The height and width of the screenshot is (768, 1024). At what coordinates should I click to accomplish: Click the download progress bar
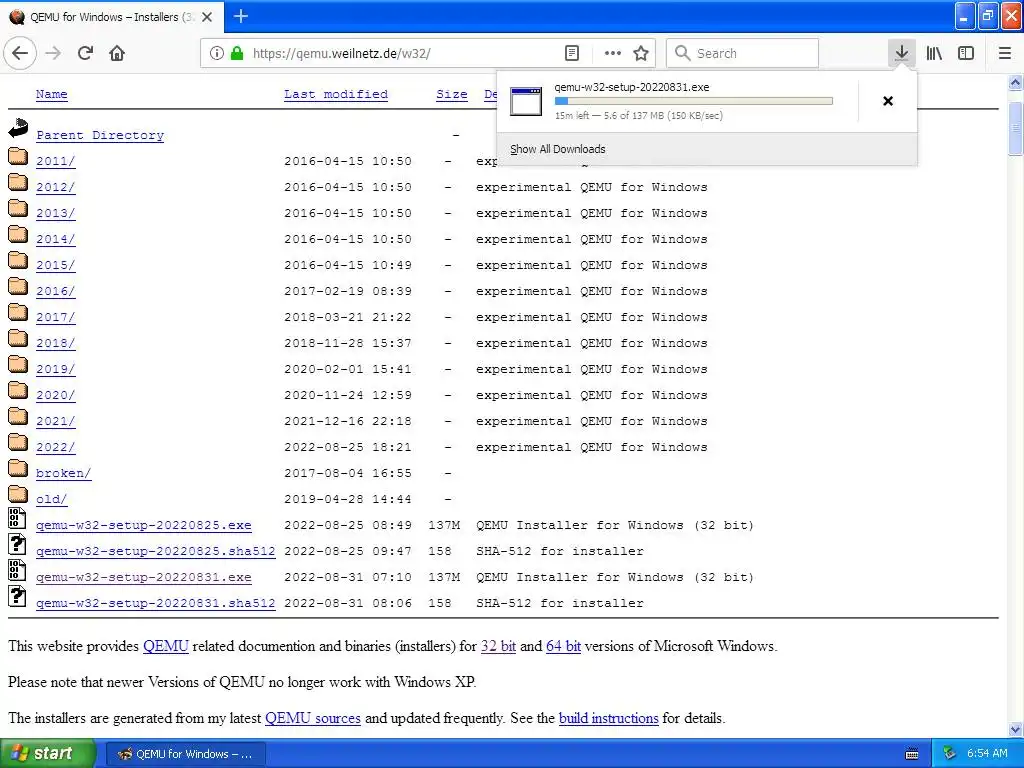[694, 101]
